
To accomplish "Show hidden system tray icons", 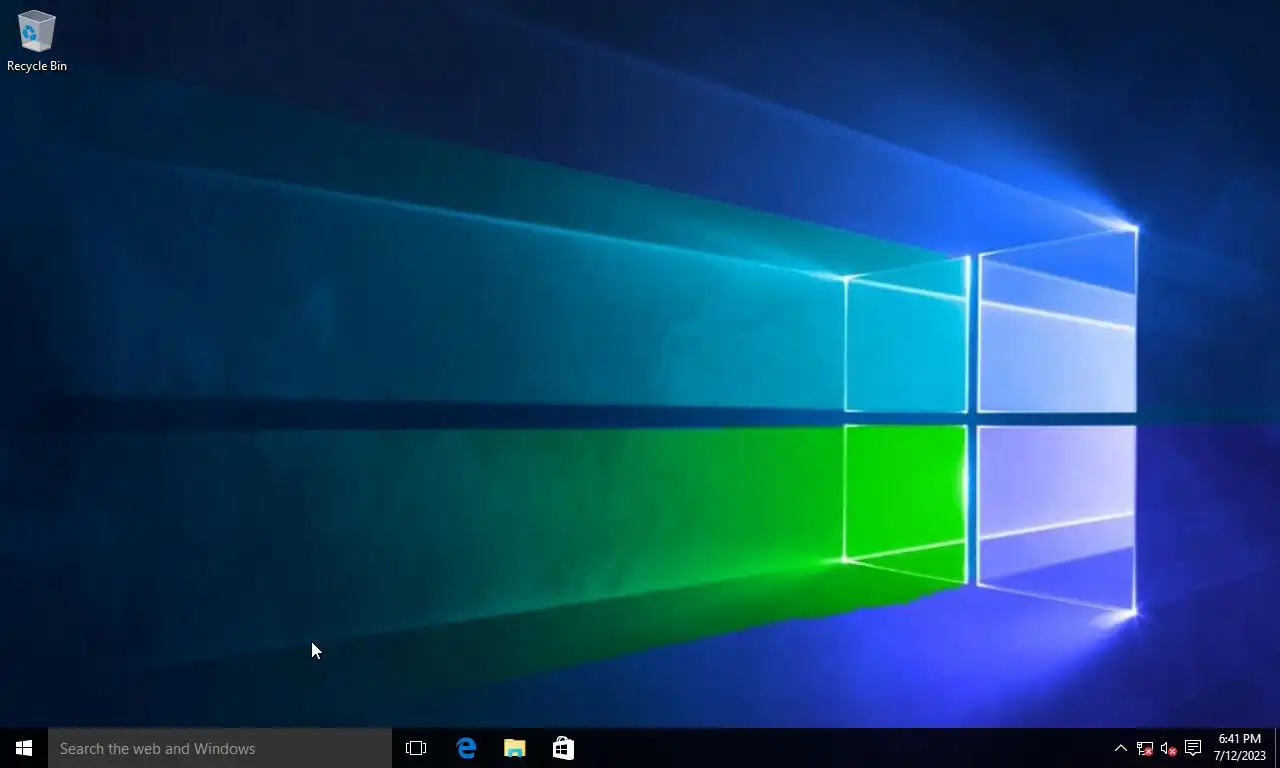I will [x=1121, y=748].
